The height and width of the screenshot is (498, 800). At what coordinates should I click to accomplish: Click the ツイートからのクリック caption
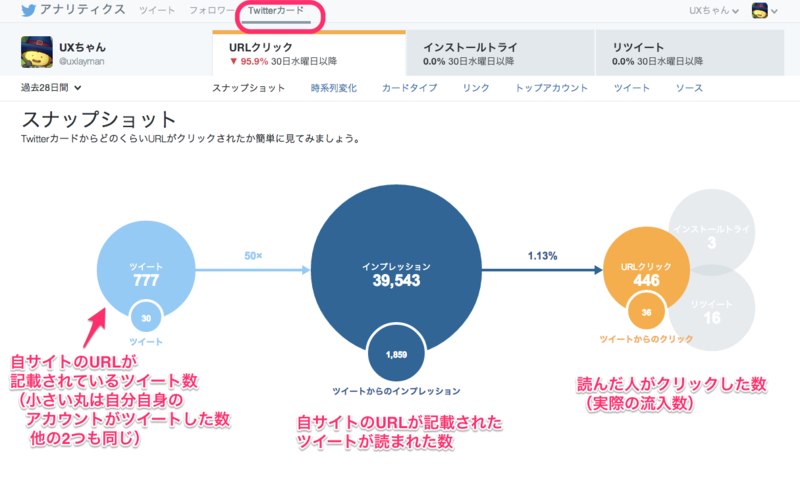646,339
